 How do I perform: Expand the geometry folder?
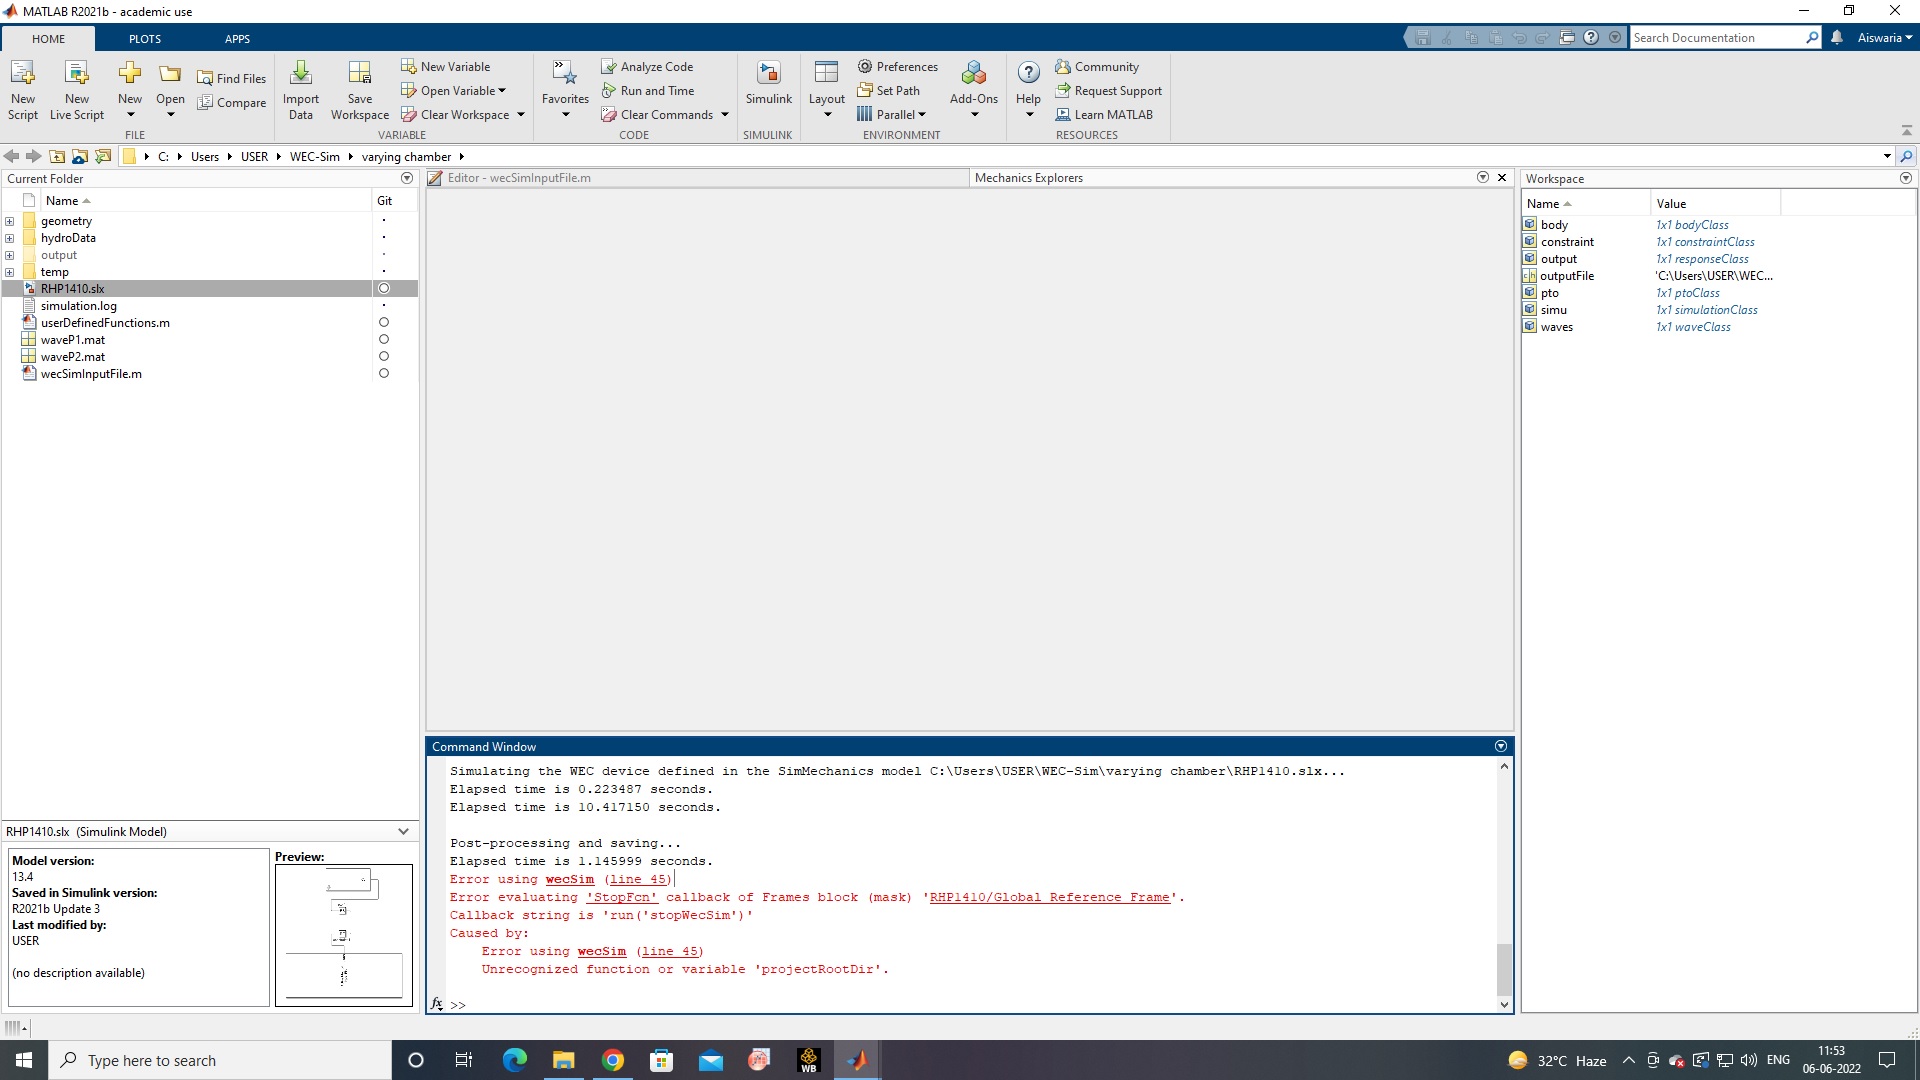pyautogui.click(x=9, y=221)
